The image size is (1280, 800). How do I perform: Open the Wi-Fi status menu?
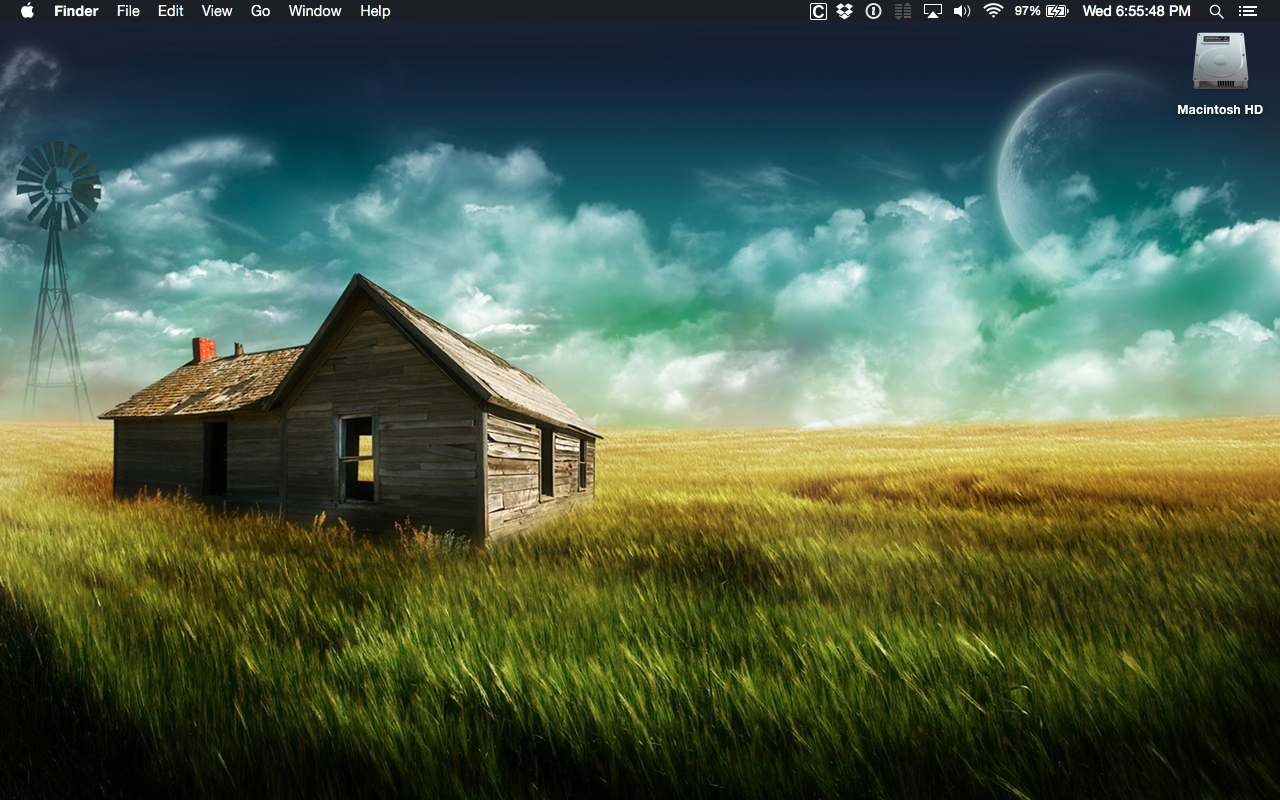993,11
